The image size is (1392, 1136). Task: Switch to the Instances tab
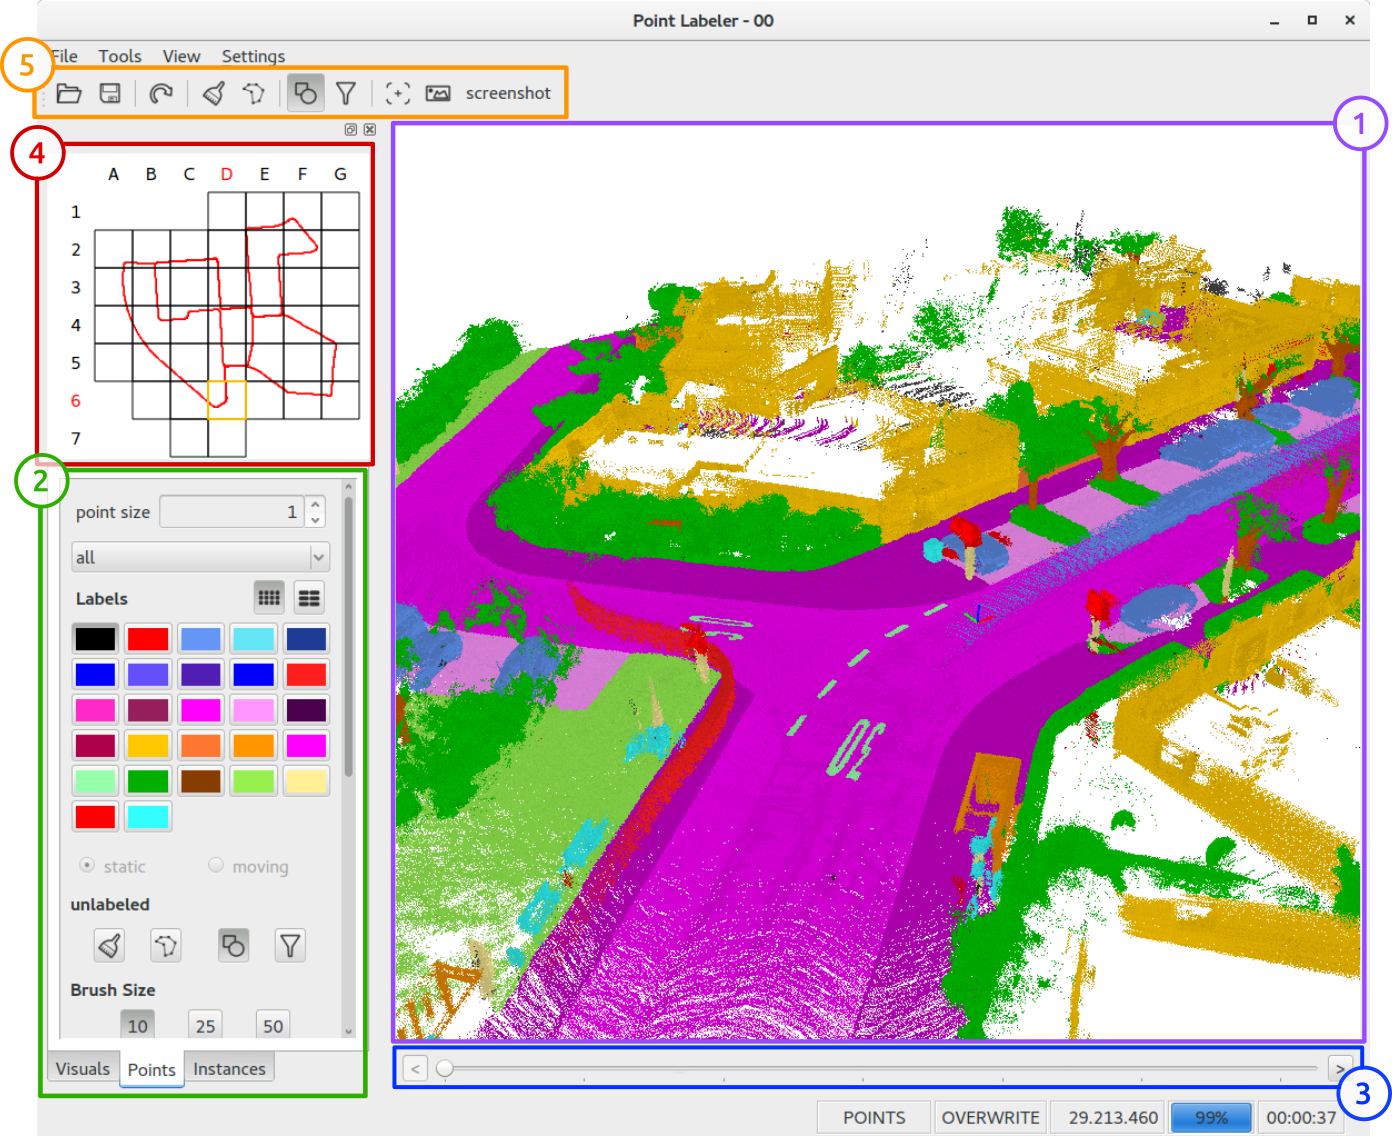(229, 1068)
